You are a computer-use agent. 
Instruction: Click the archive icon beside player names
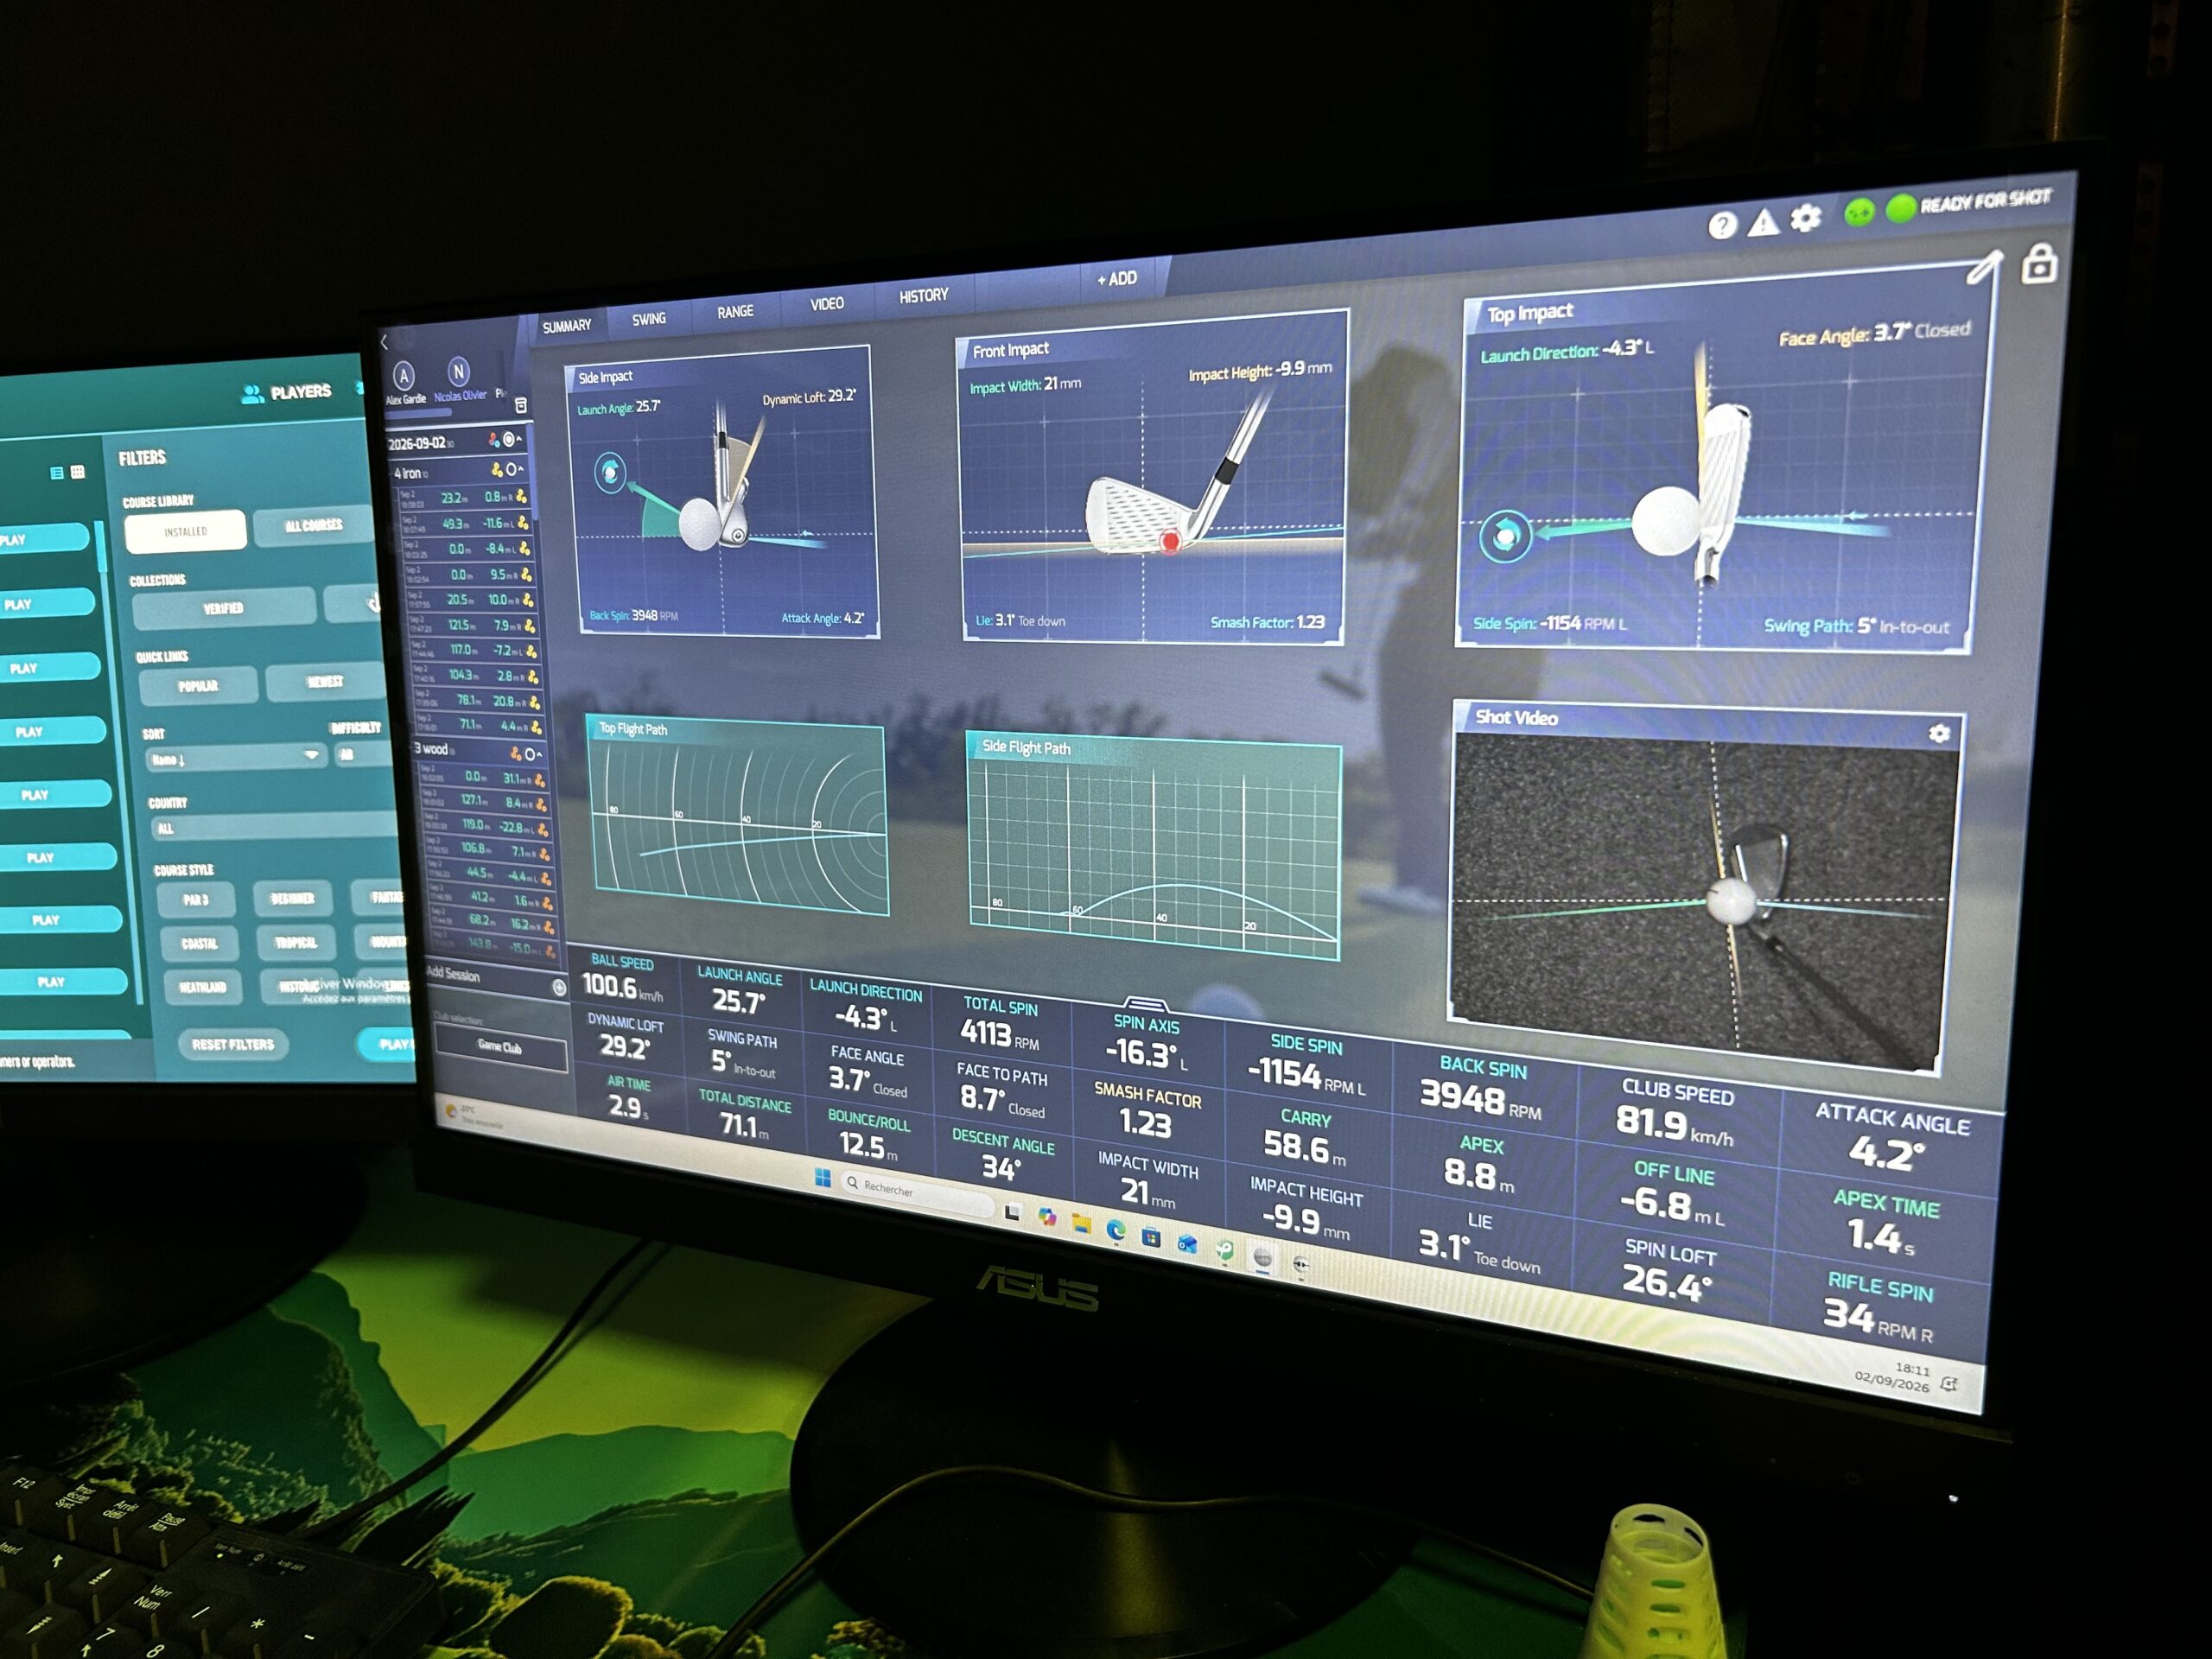pos(521,405)
